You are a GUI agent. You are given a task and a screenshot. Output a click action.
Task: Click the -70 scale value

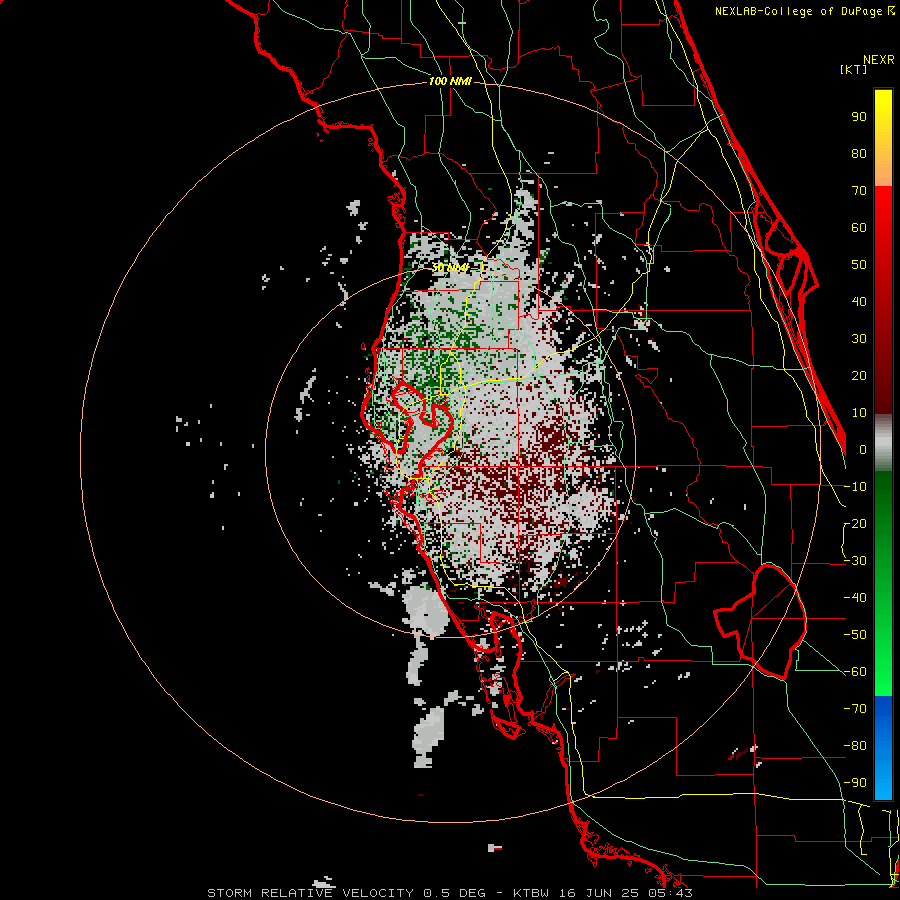coord(855,709)
